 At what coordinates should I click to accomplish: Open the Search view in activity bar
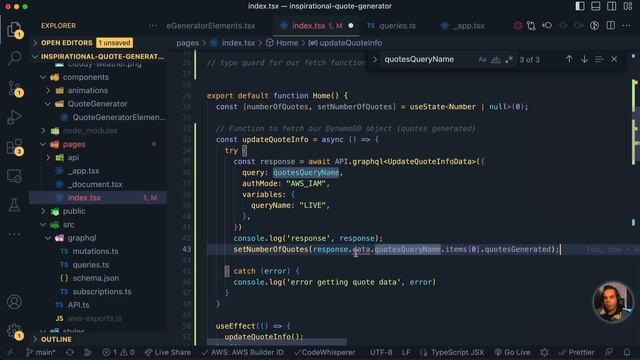point(14,58)
